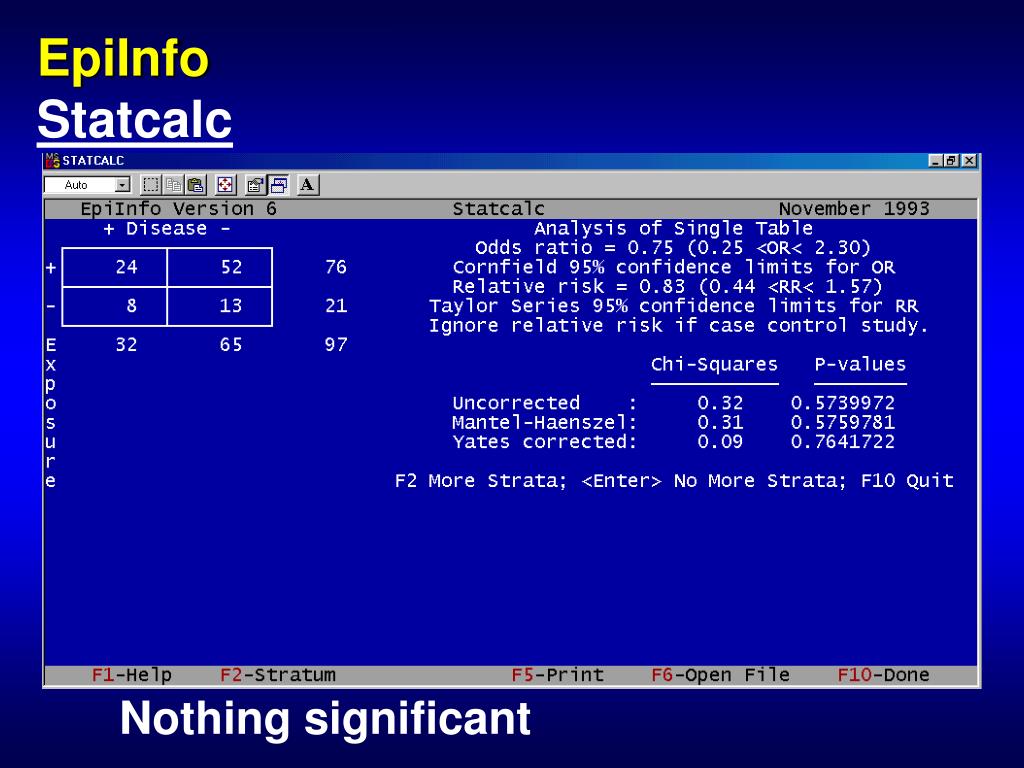The width and height of the screenshot is (1024, 768).
Task: Click the underlined 'Statcalc' slide subtitle
Action: tap(135, 120)
